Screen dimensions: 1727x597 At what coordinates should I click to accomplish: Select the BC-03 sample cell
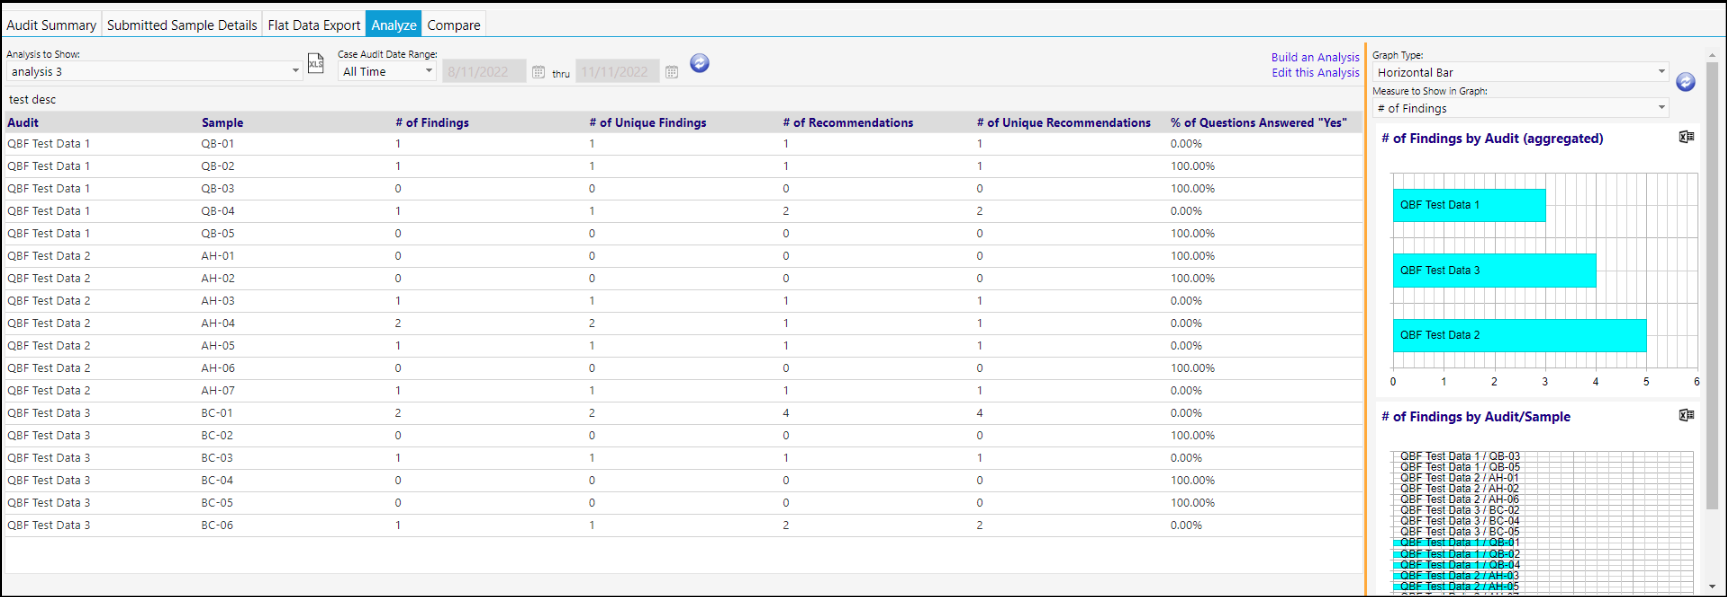(x=217, y=458)
